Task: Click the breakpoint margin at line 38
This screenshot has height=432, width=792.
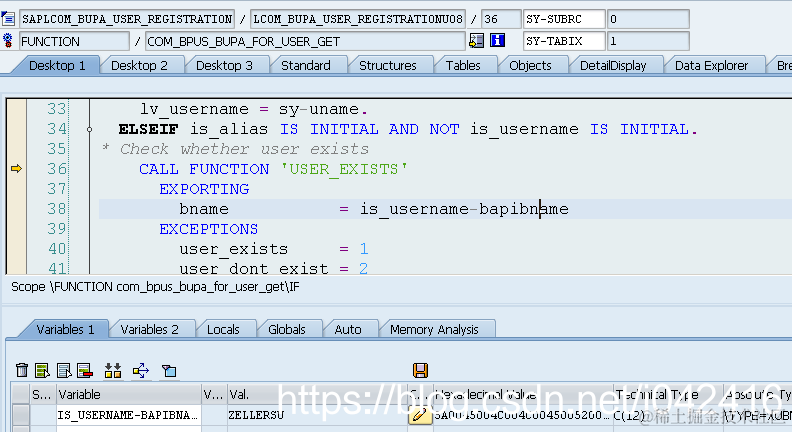Action: pyautogui.click(x=16, y=209)
